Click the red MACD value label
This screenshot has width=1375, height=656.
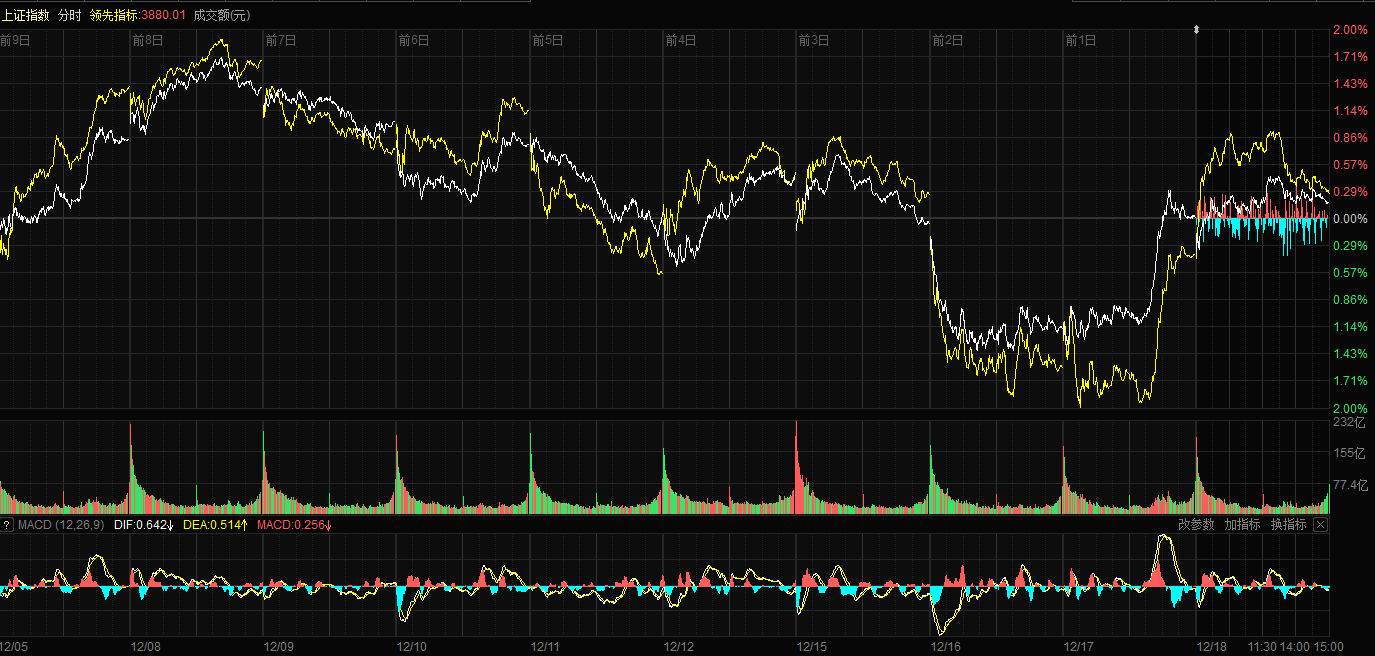(294, 525)
